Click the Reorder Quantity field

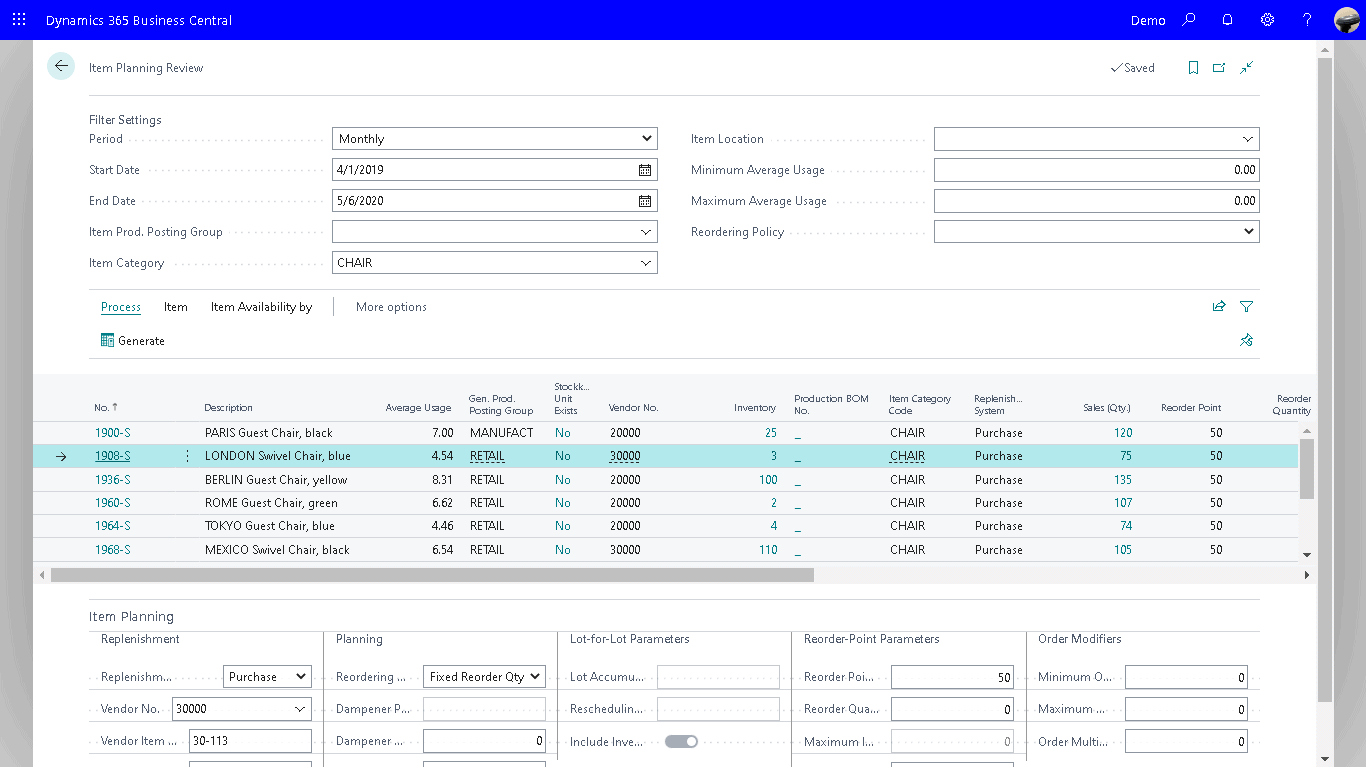point(952,709)
